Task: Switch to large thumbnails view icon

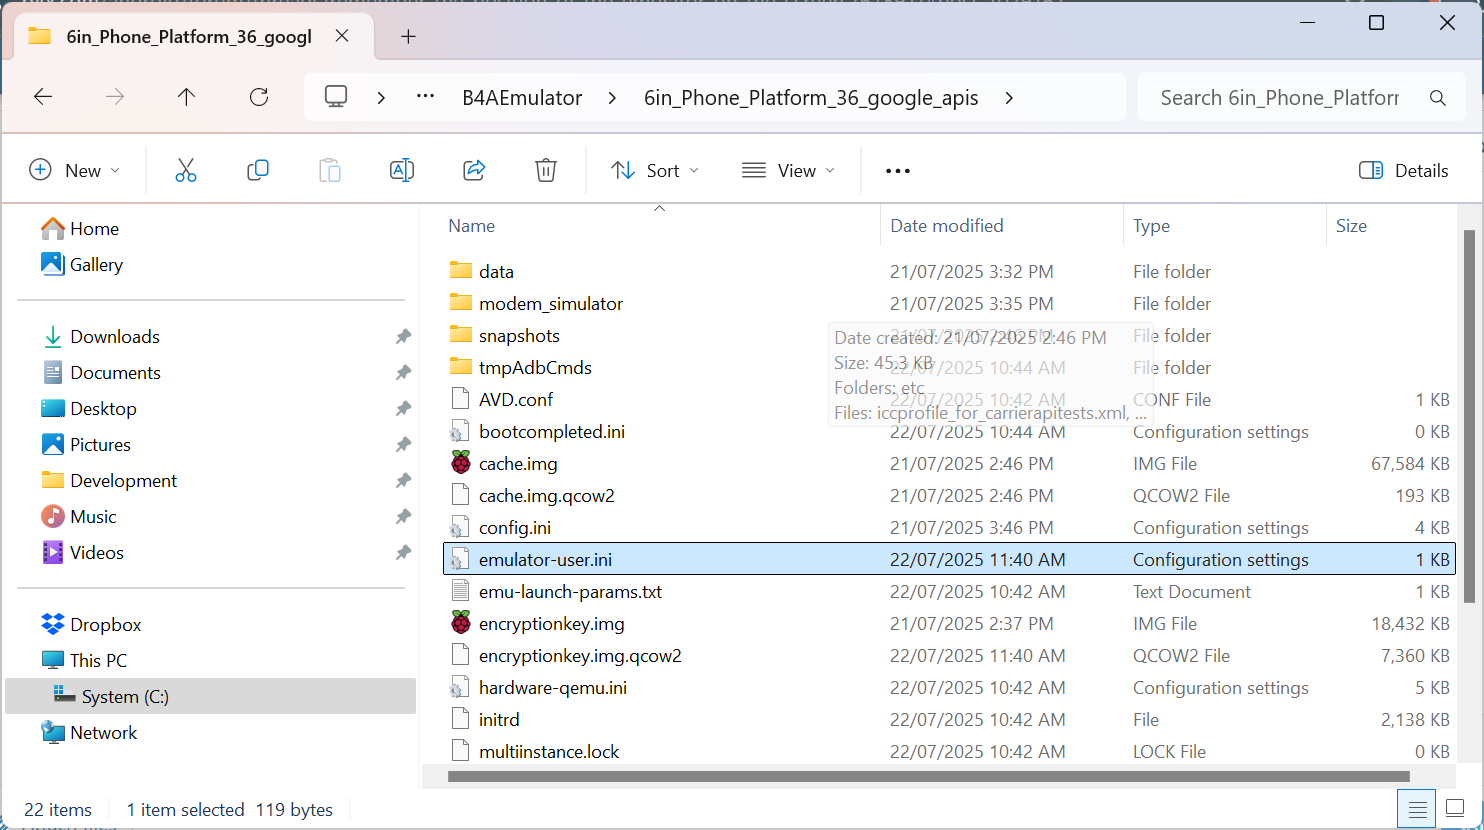Action: click(x=1456, y=808)
